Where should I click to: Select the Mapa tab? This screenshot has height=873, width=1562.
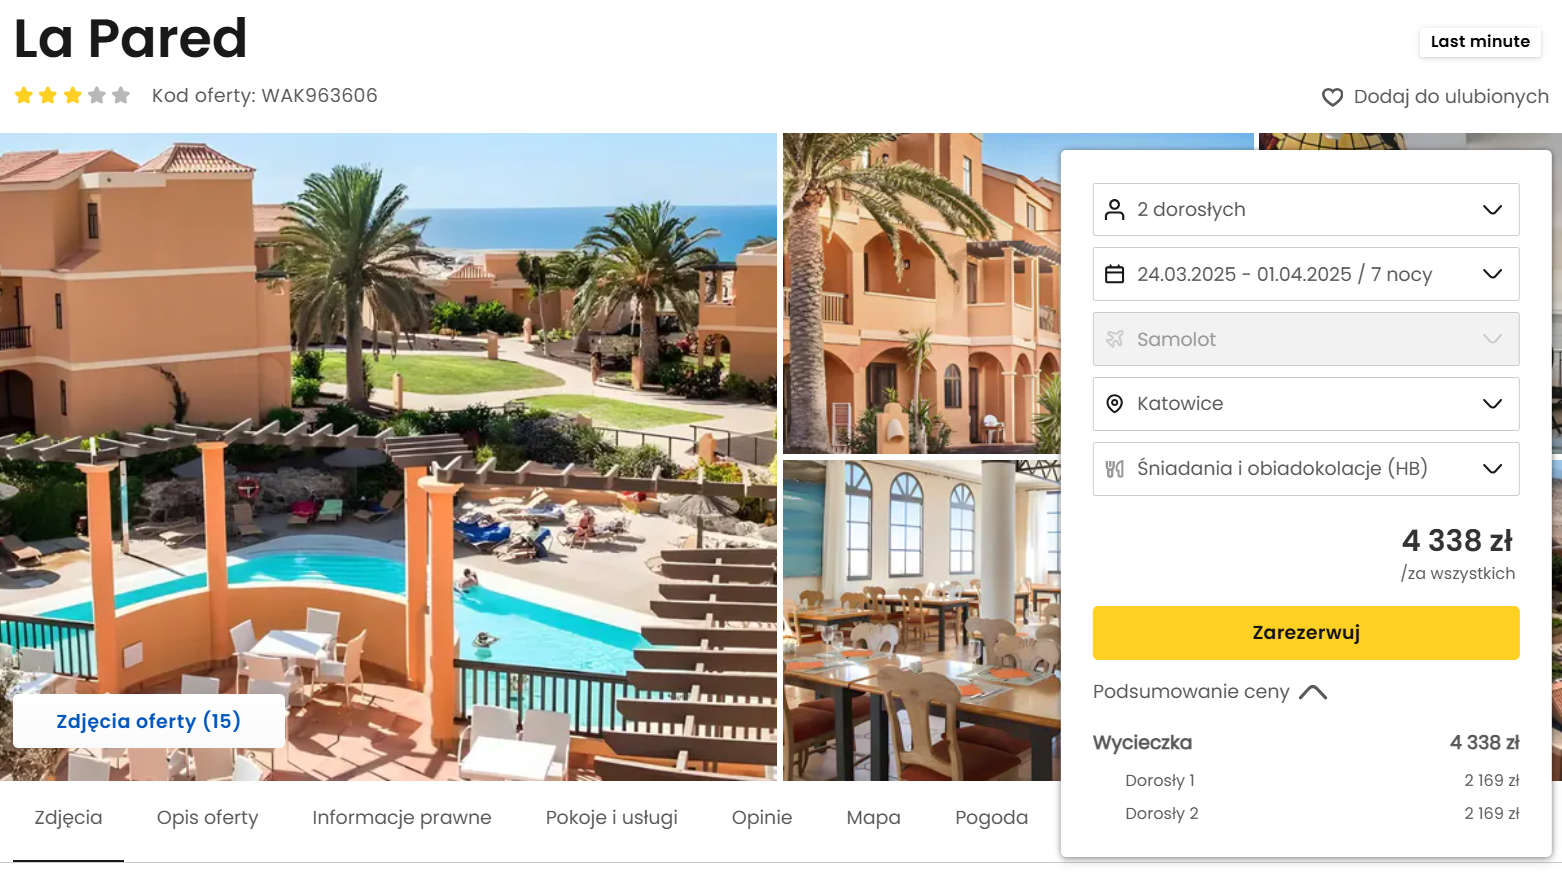[x=873, y=818]
